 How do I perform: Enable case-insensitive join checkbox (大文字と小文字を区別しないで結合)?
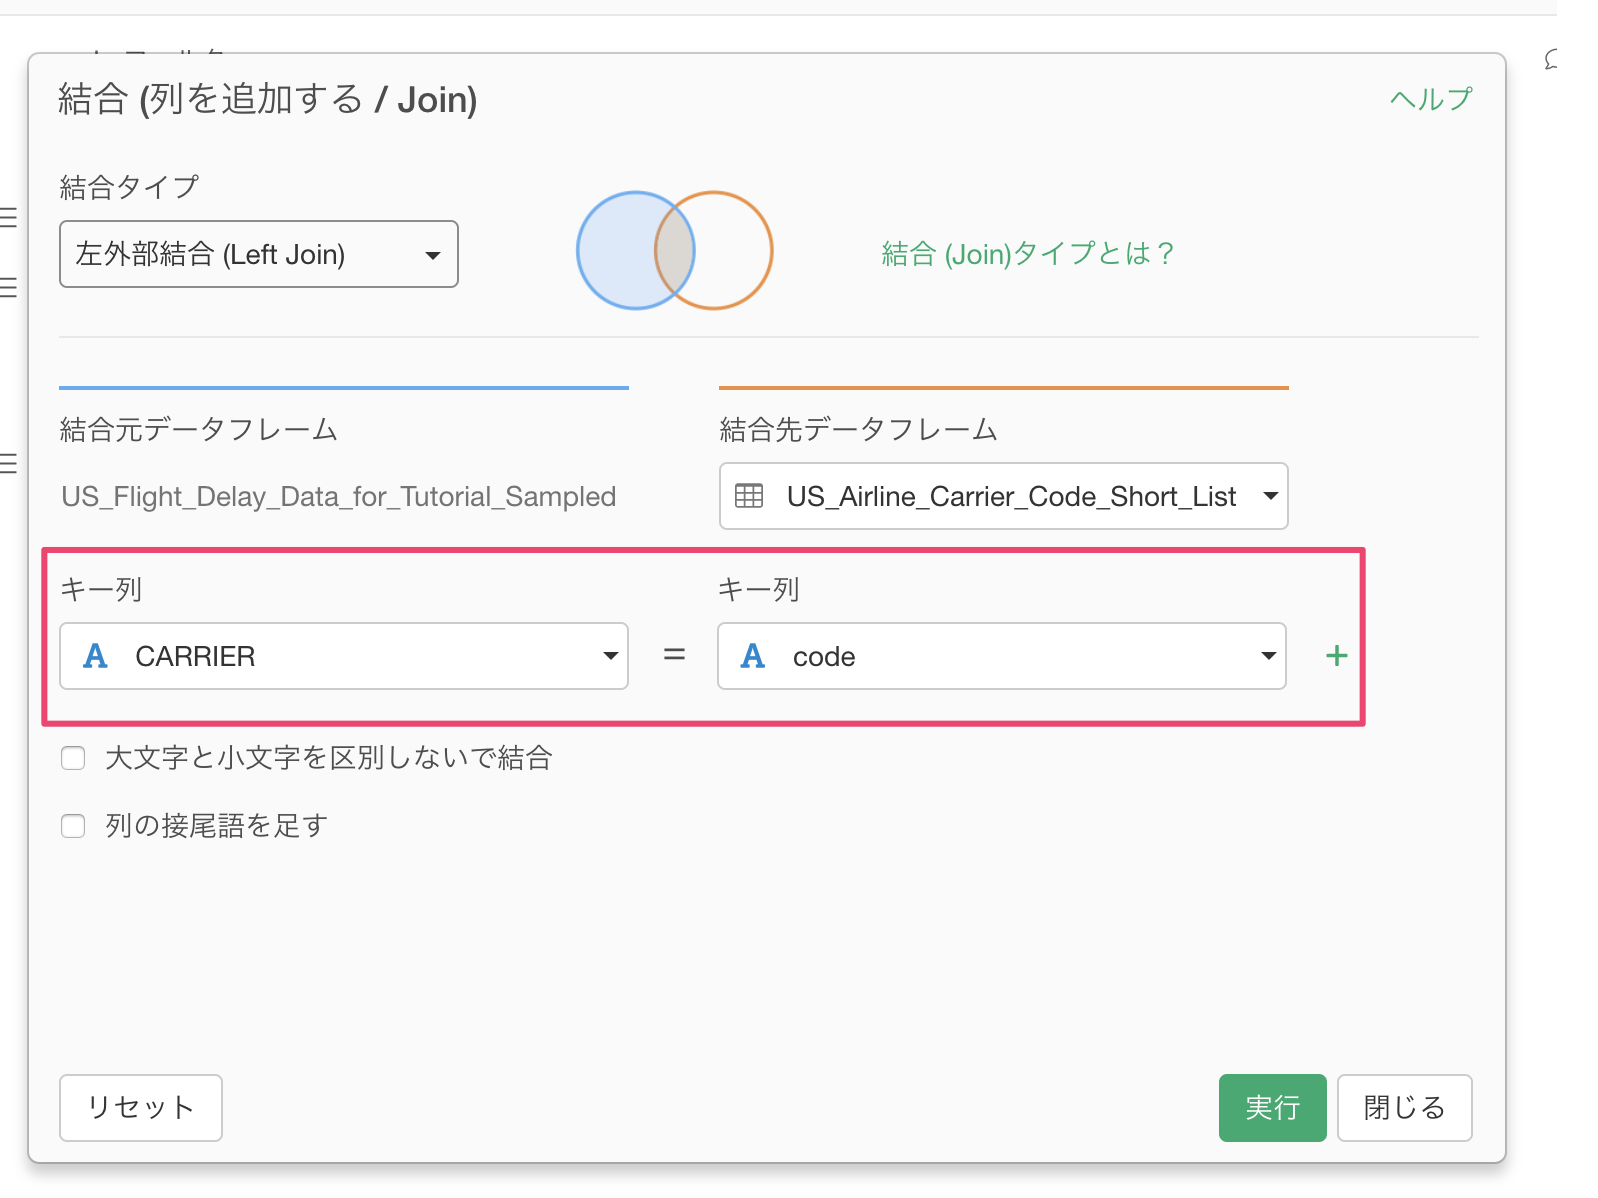click(73, 758)
